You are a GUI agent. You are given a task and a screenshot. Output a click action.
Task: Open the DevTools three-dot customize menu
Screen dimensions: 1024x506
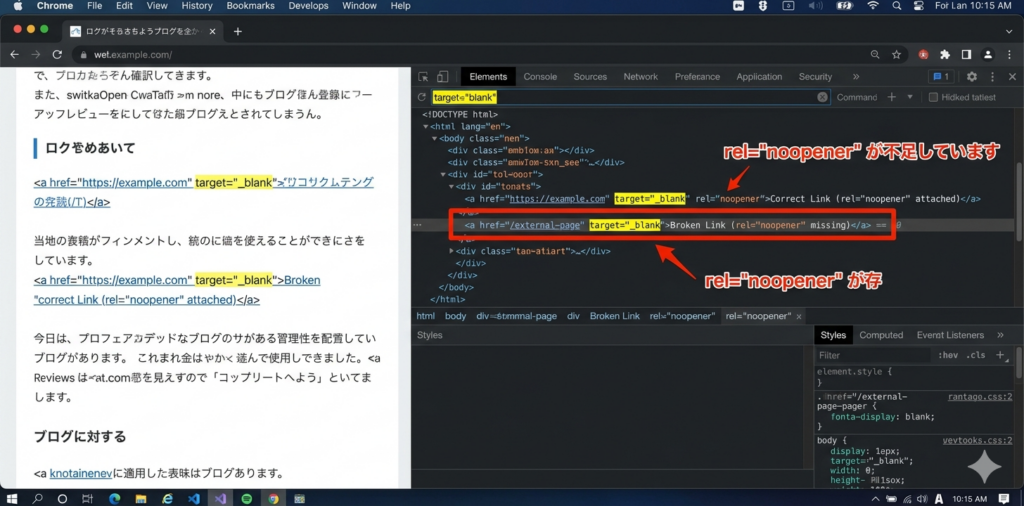[x=993, y=76]
